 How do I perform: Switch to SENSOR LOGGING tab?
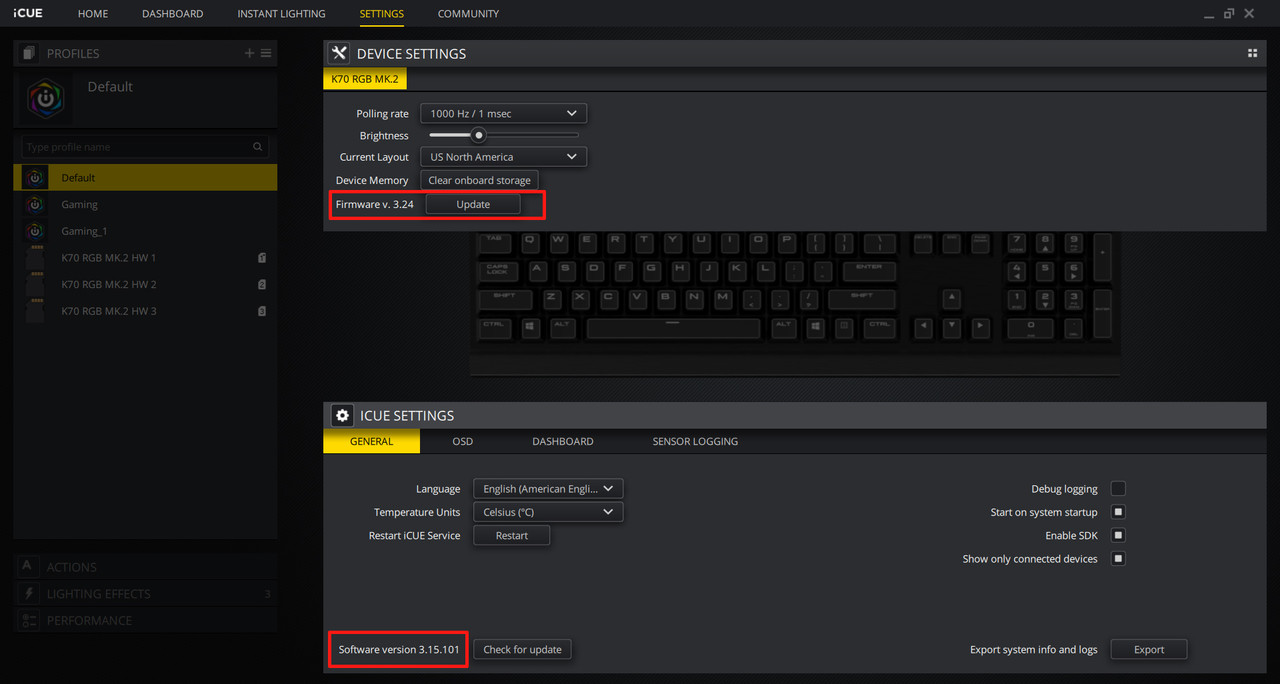coord(695,441)
